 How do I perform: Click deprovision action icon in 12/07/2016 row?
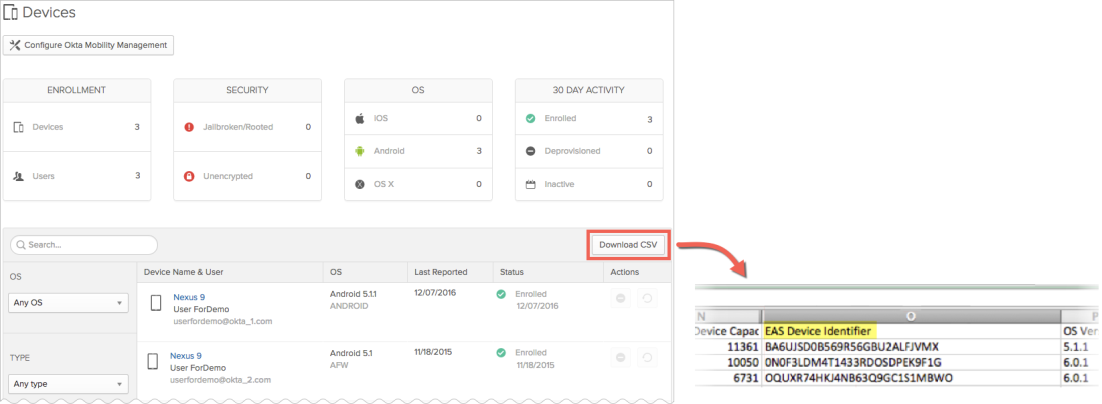click(x=621, y=299)
